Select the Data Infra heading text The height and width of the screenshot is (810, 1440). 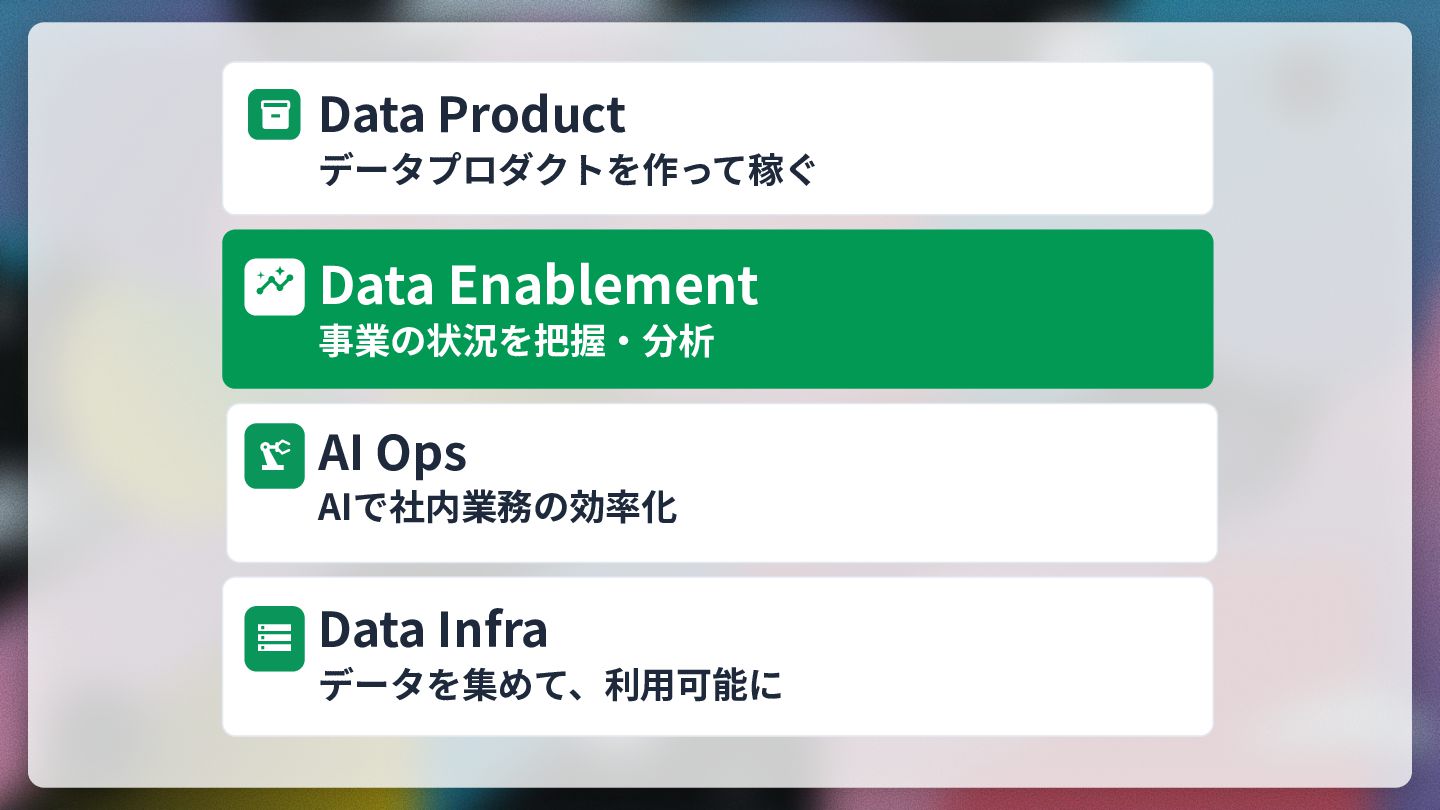tap(433, 629)
